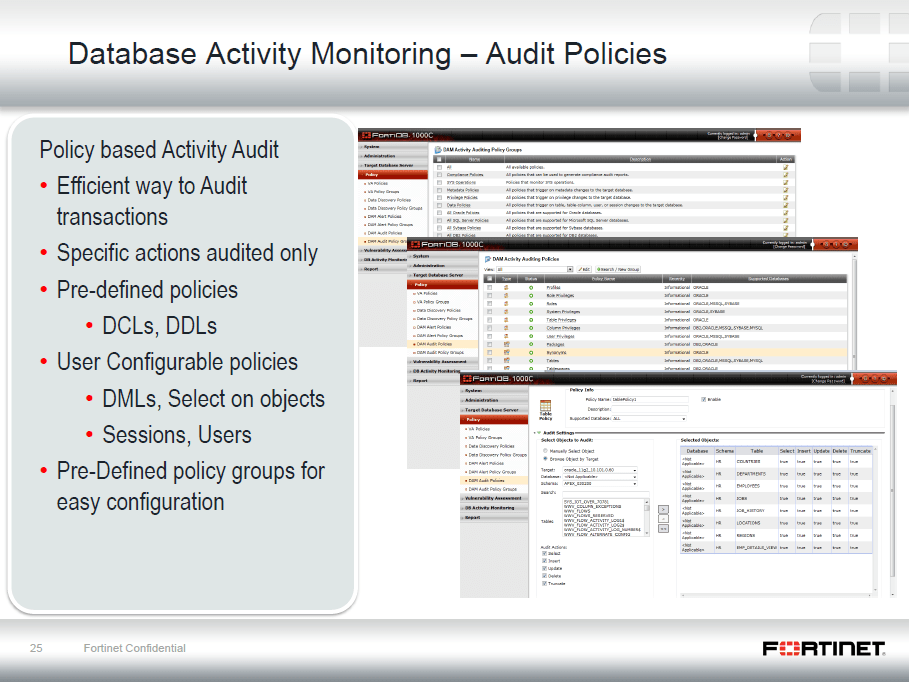Click page icon beside DAM Activity Auditing Policies

coord(488,259)
